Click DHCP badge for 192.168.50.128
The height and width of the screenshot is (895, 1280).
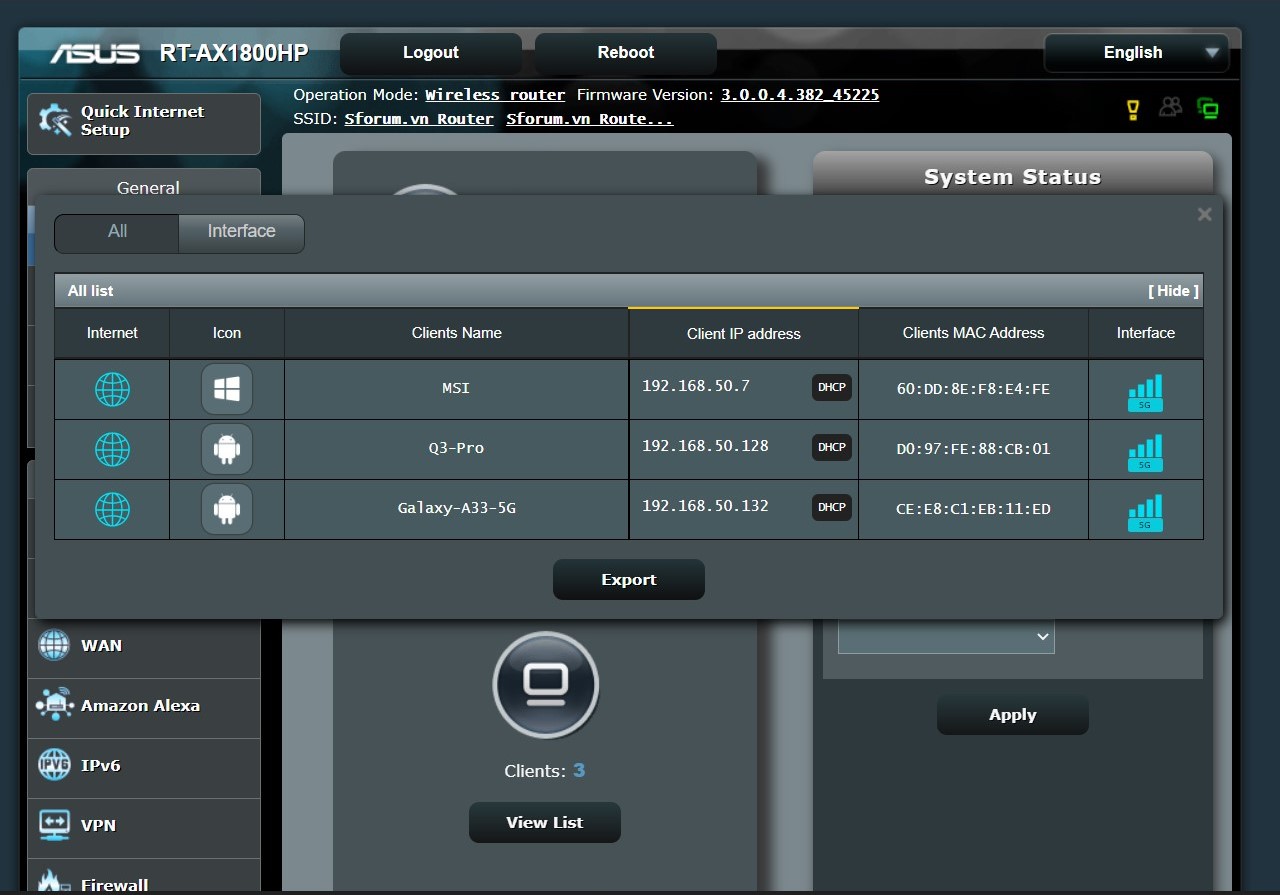click(832, 447)
